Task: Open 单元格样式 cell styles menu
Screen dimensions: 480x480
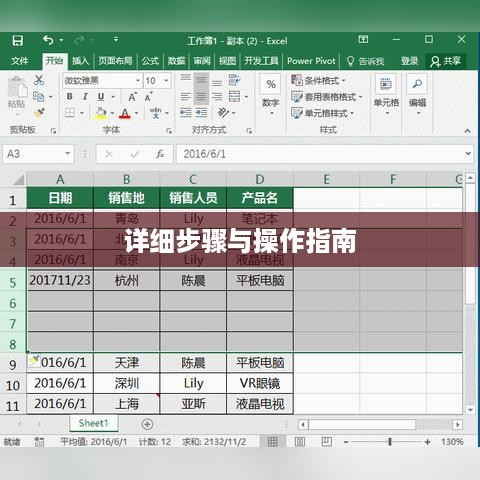Action: [x=322, y=113]
